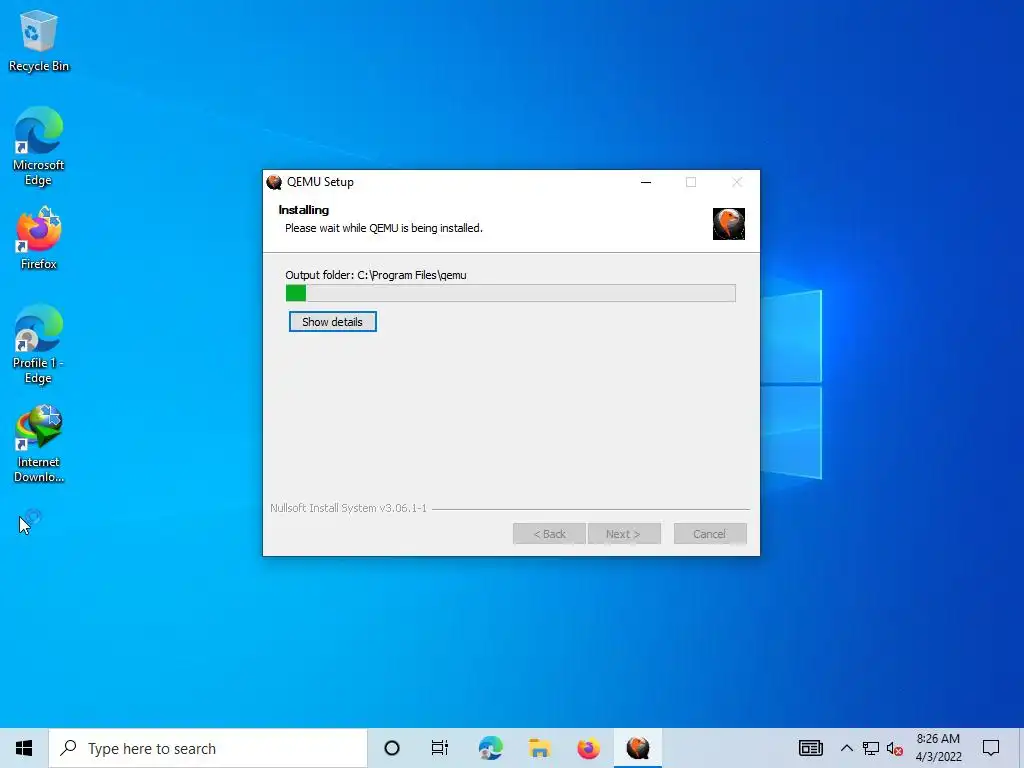
Task: Open News and Interests from the taskbar
Action: click(810, 748)
